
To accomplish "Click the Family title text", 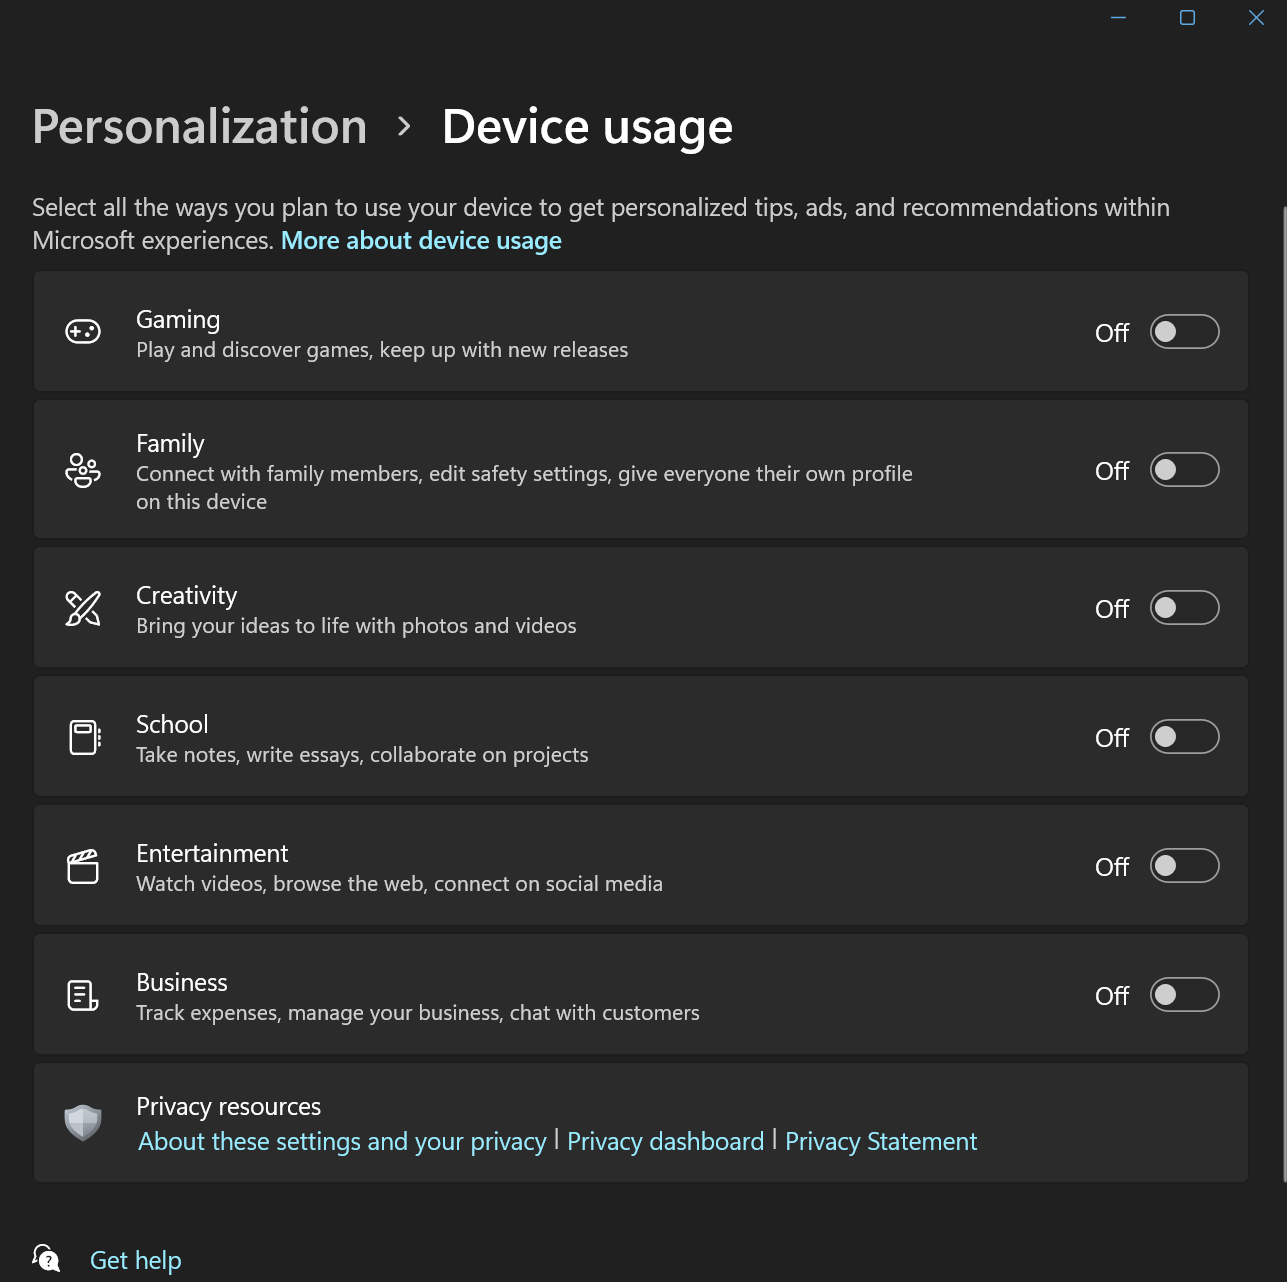I will (x=170, y=443).
